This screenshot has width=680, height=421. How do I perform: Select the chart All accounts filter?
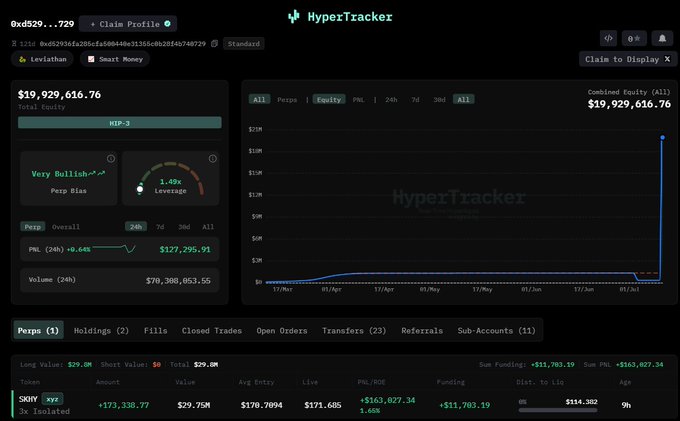click(x=259, y=99)
